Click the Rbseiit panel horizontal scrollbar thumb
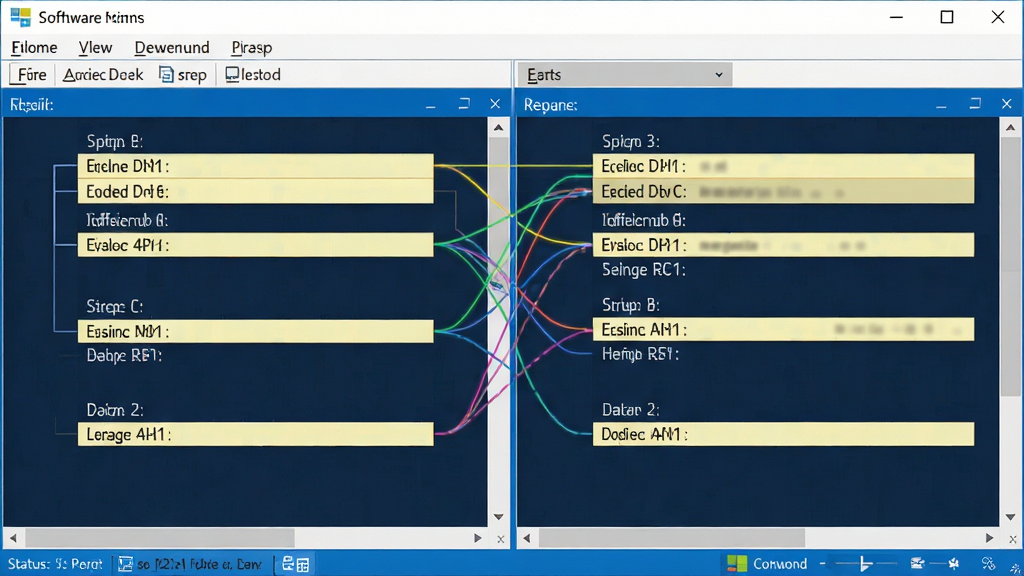Image resolution: width=1024 pixels, height=576 pixels. coord(160,538)
